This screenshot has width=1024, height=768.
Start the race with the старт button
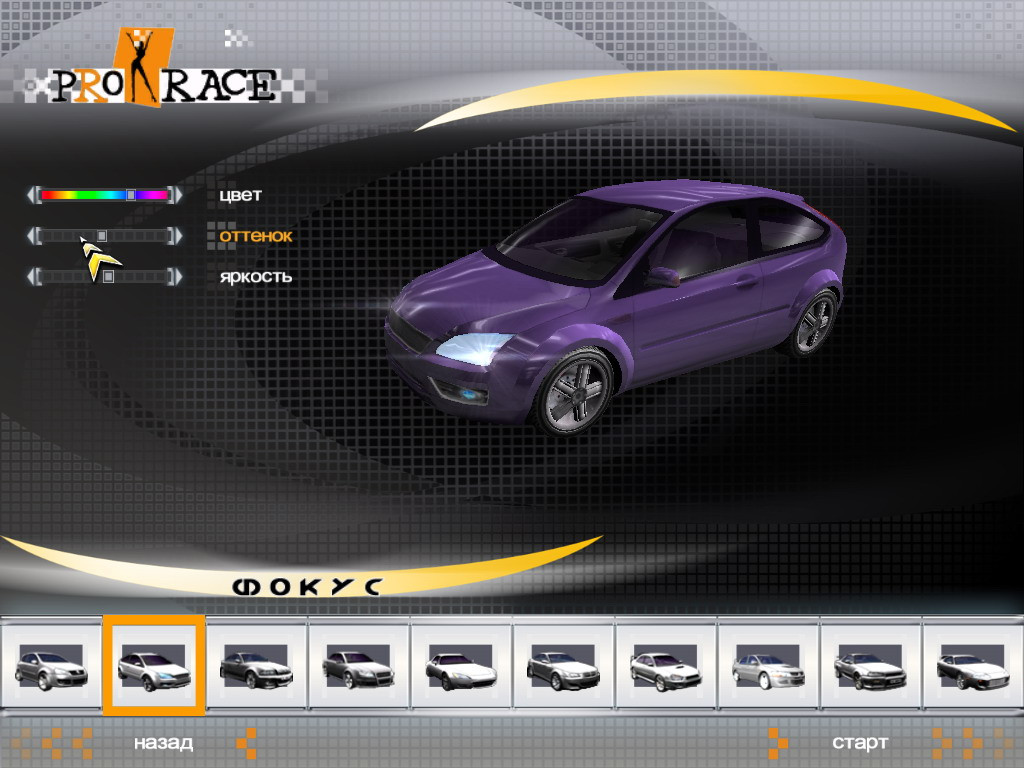[x=859, y=743]
